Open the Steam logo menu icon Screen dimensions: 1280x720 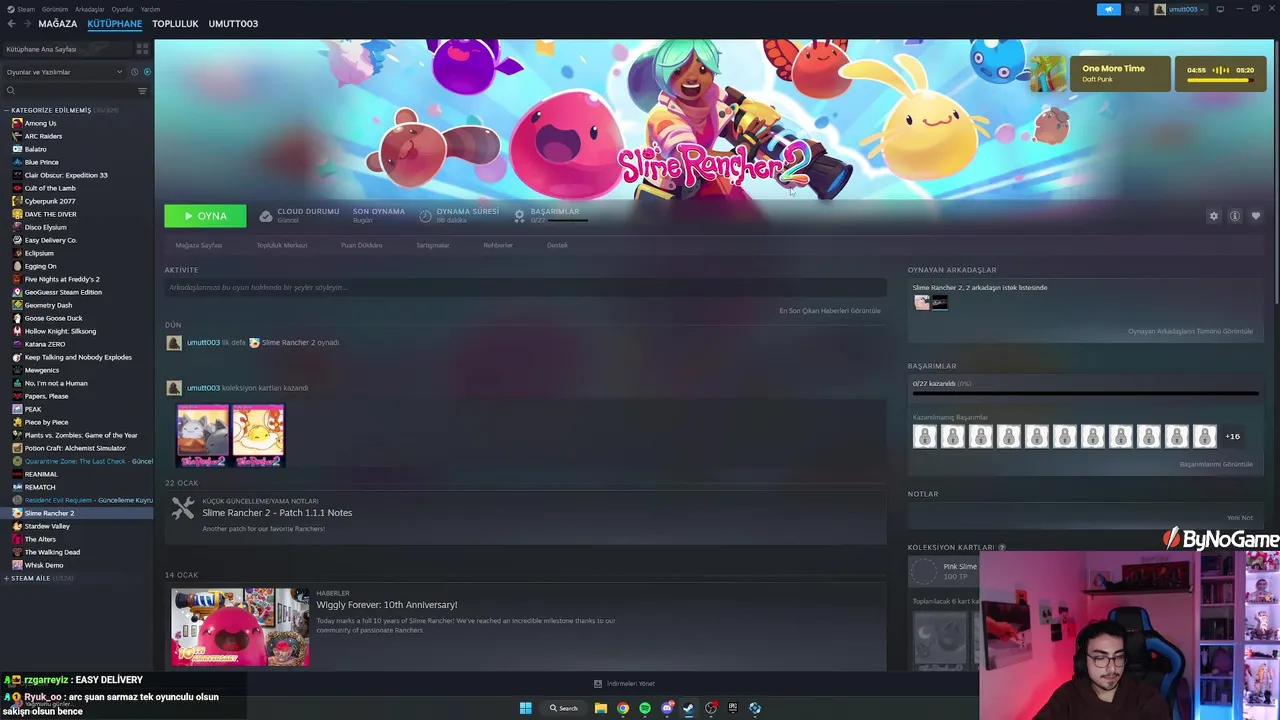click(x=11, y=9)
